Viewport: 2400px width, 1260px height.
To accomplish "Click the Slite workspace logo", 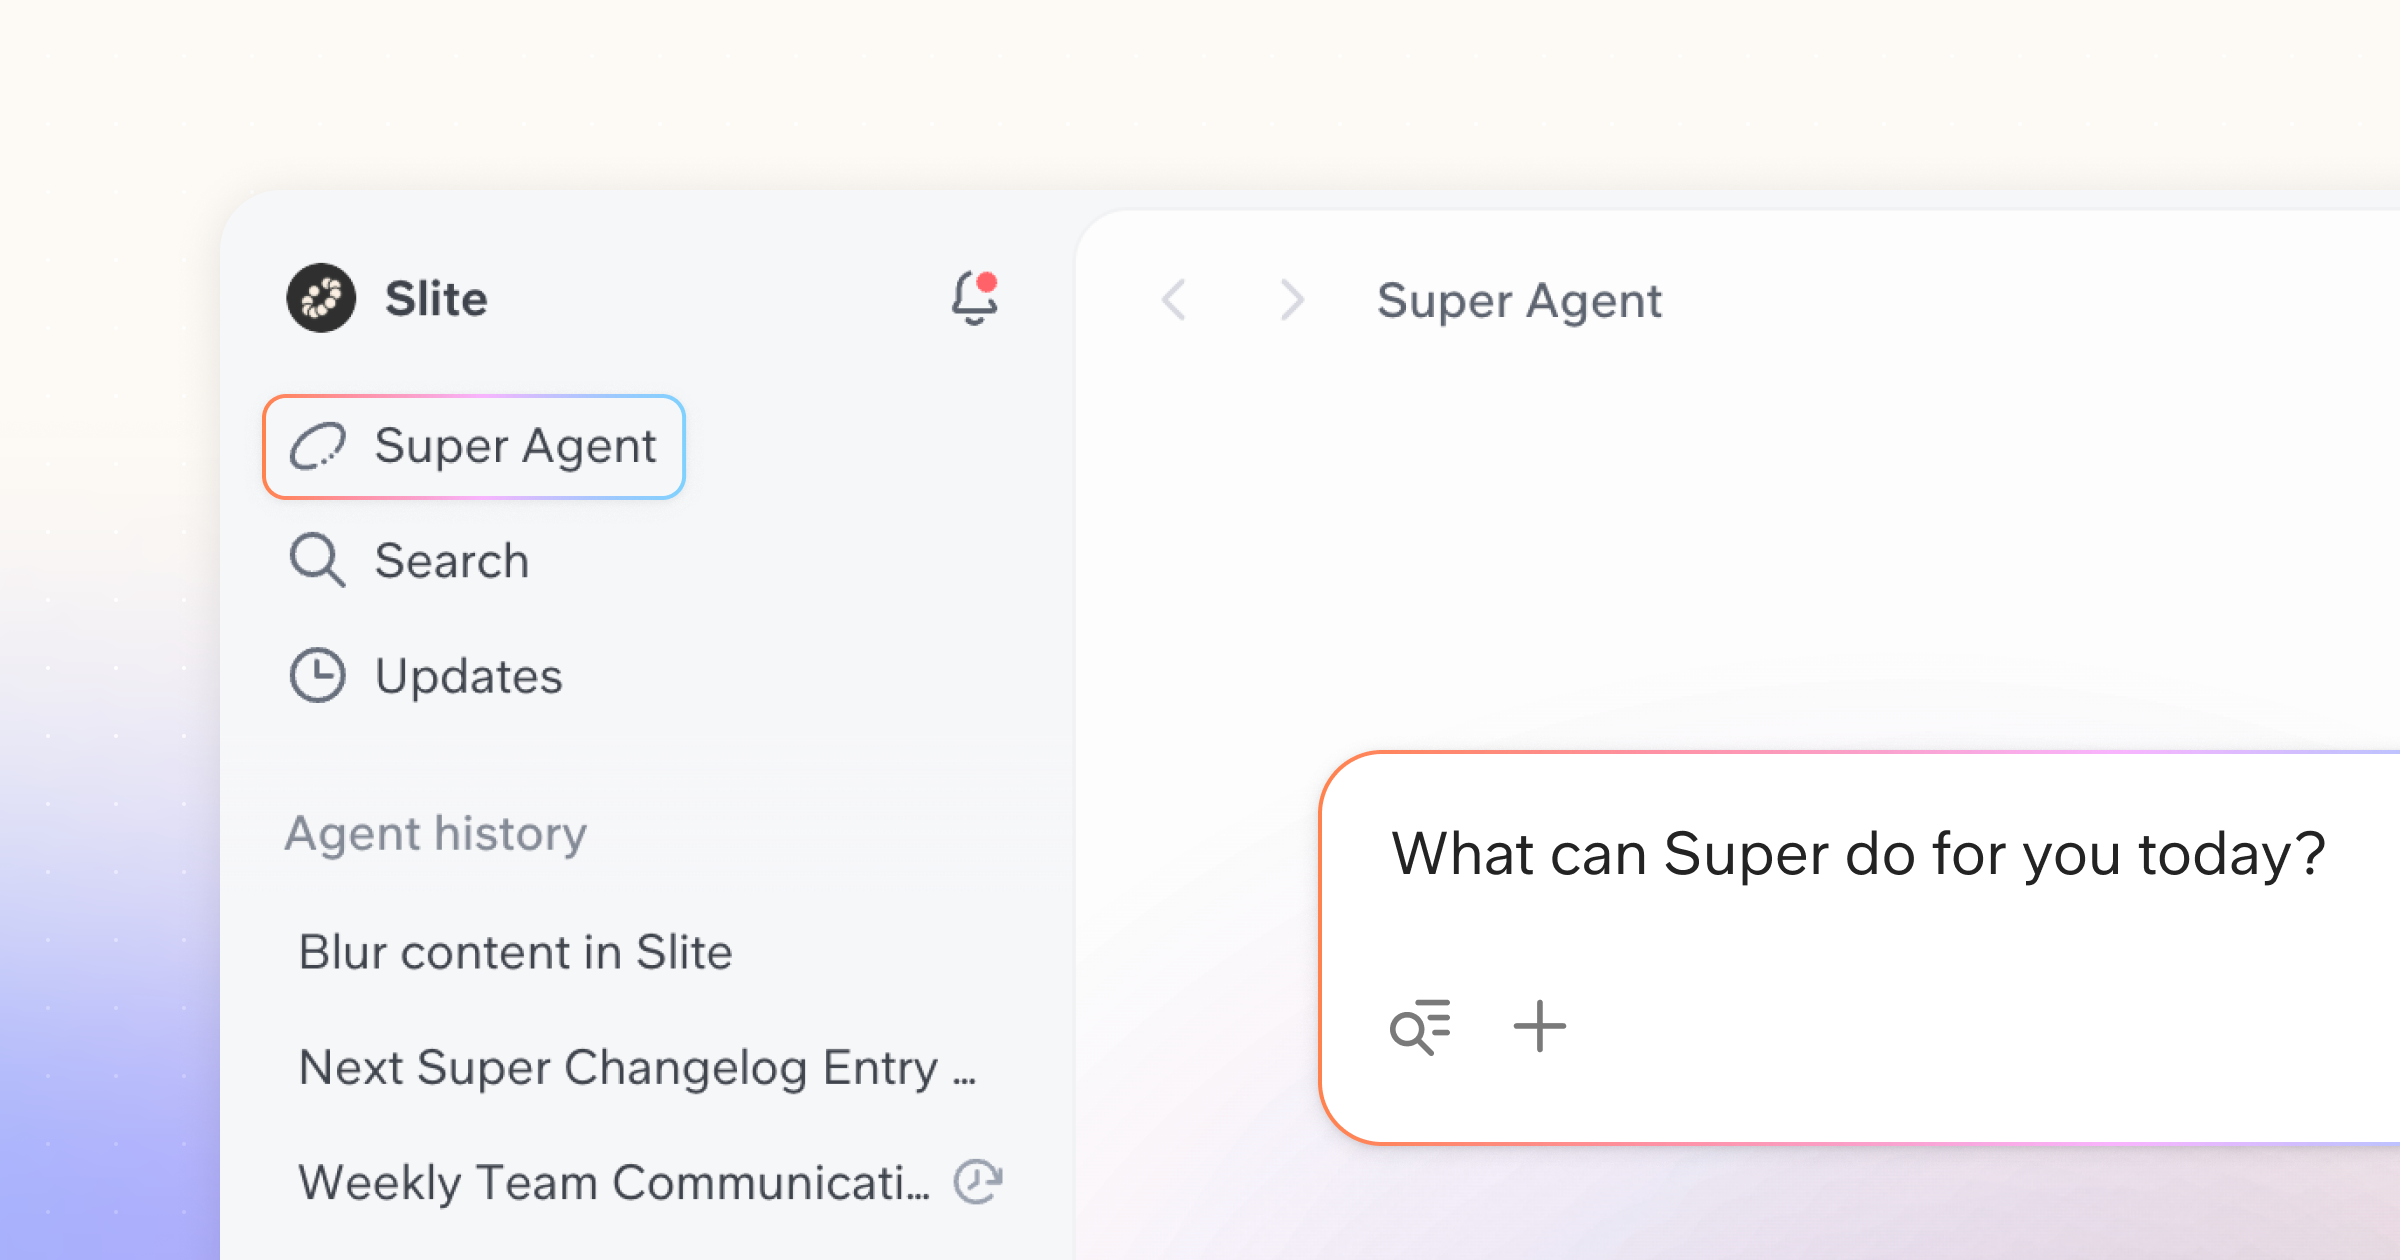I will (x=321, y=298).
